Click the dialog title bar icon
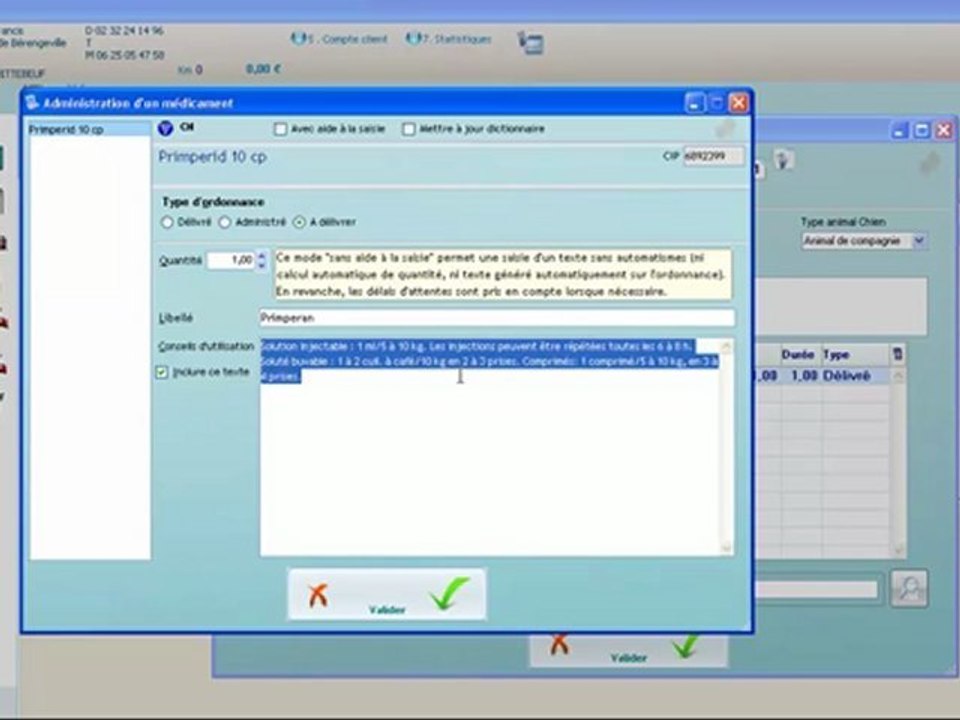Viewport: 960px width, 720px height. pos(32,102)
